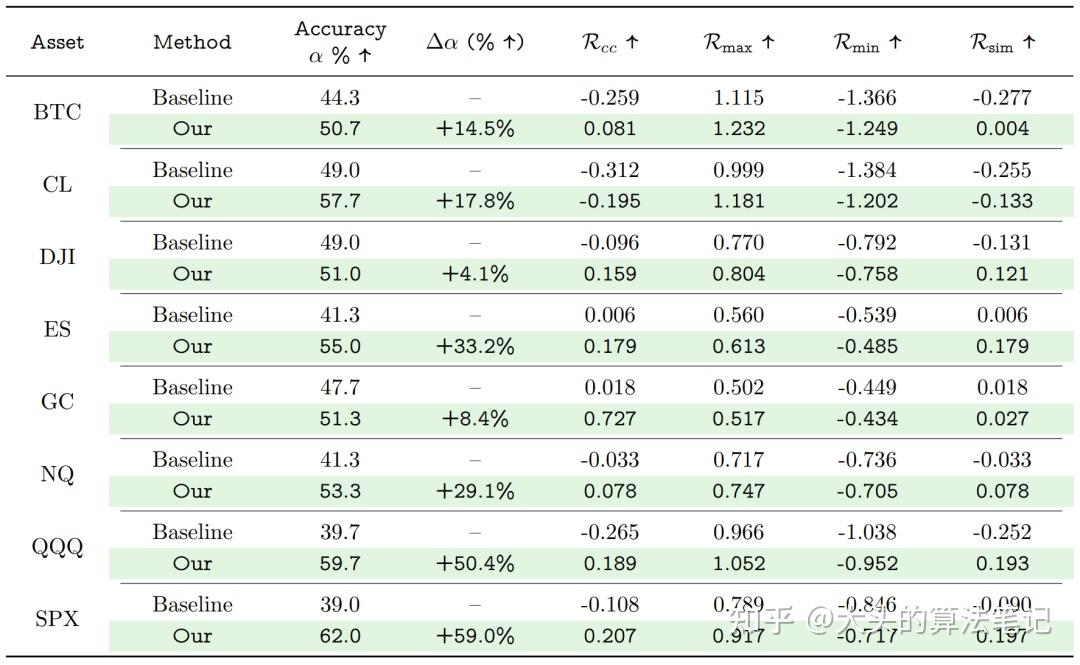This screenshot has width=1080, height=665.
Task: Select the R_cc column header
Action: [x=609, y=42]
